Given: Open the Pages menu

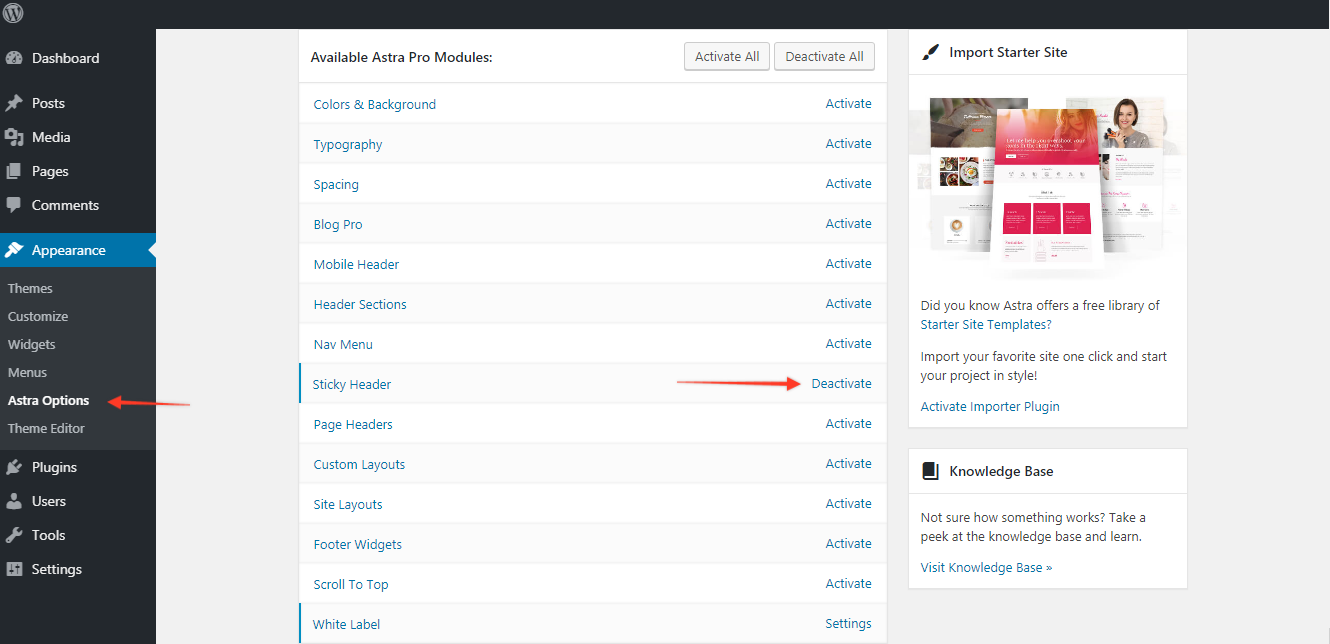Looking at the screenshot, I should coord(78,171).
